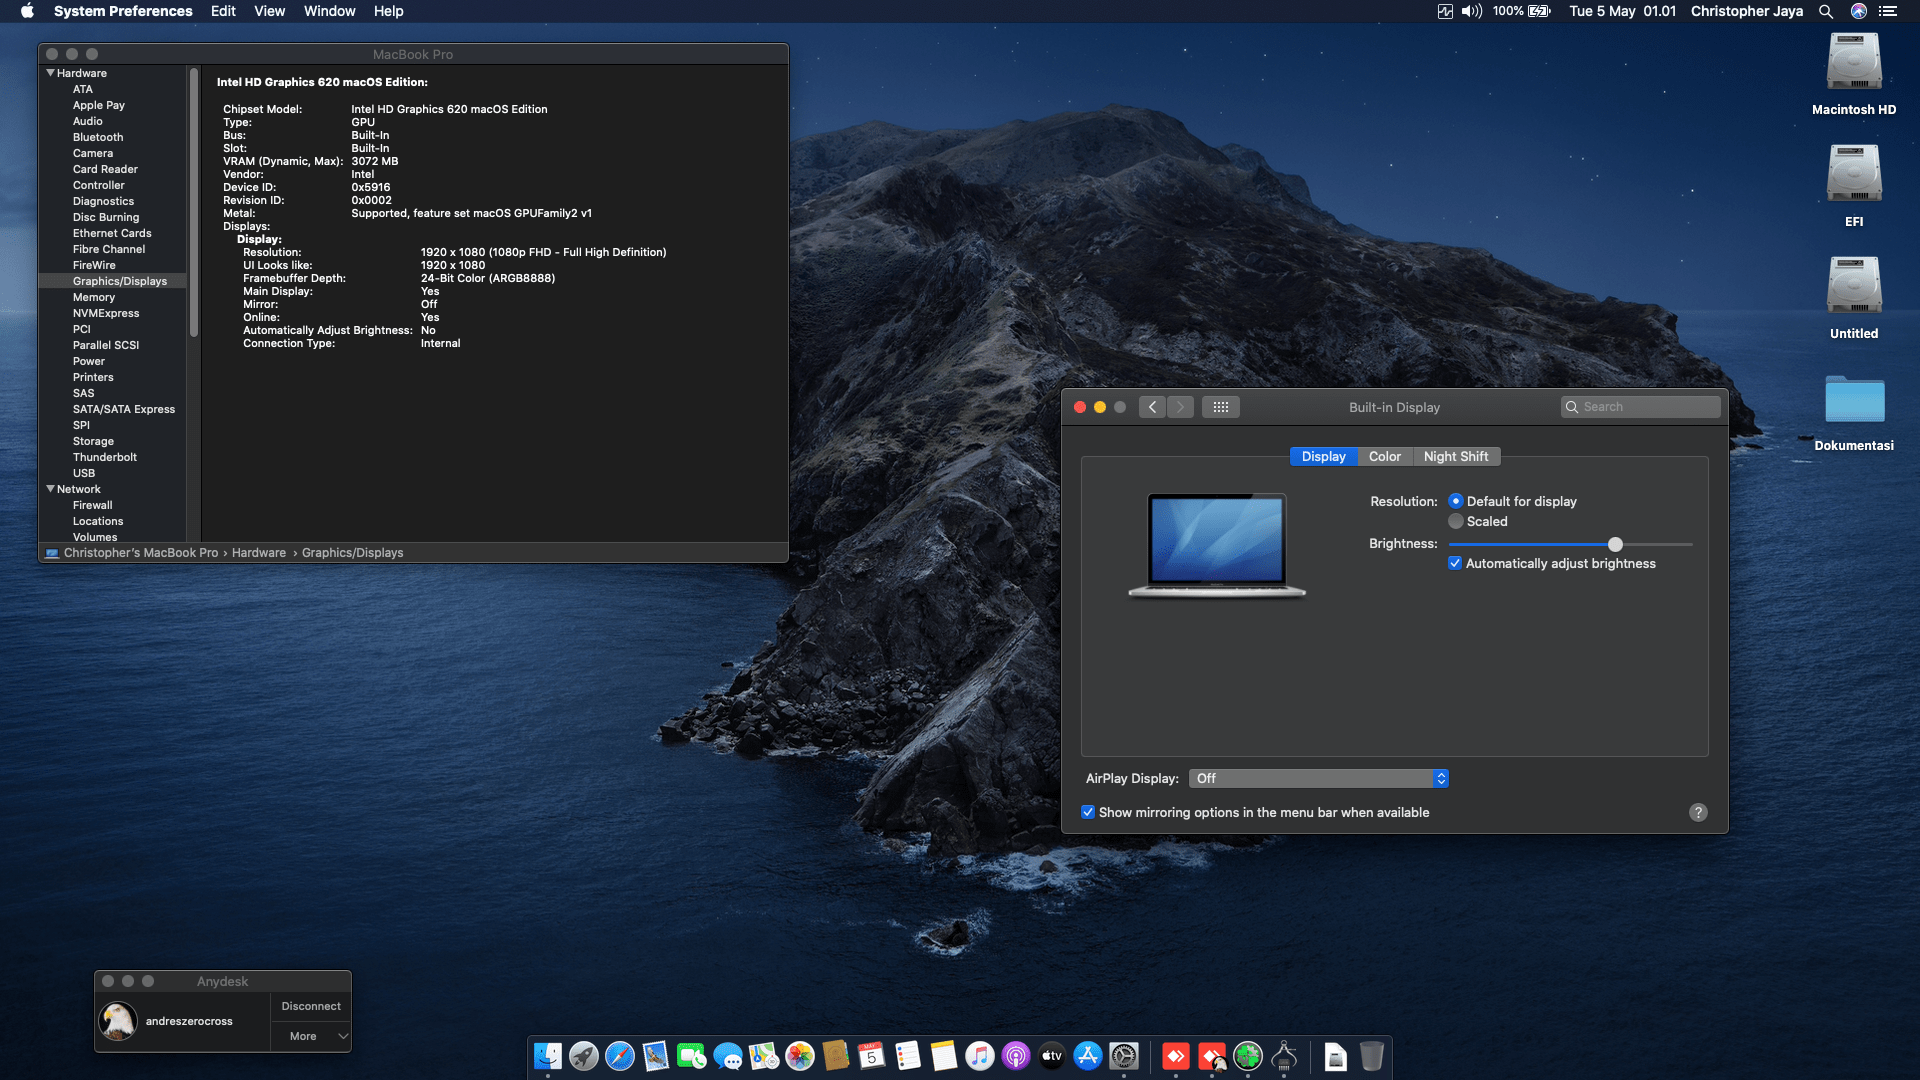Open the Edit menu
Image resolution: width=1920 pixels, height=1080 pixels.
(x=223, y=11)
